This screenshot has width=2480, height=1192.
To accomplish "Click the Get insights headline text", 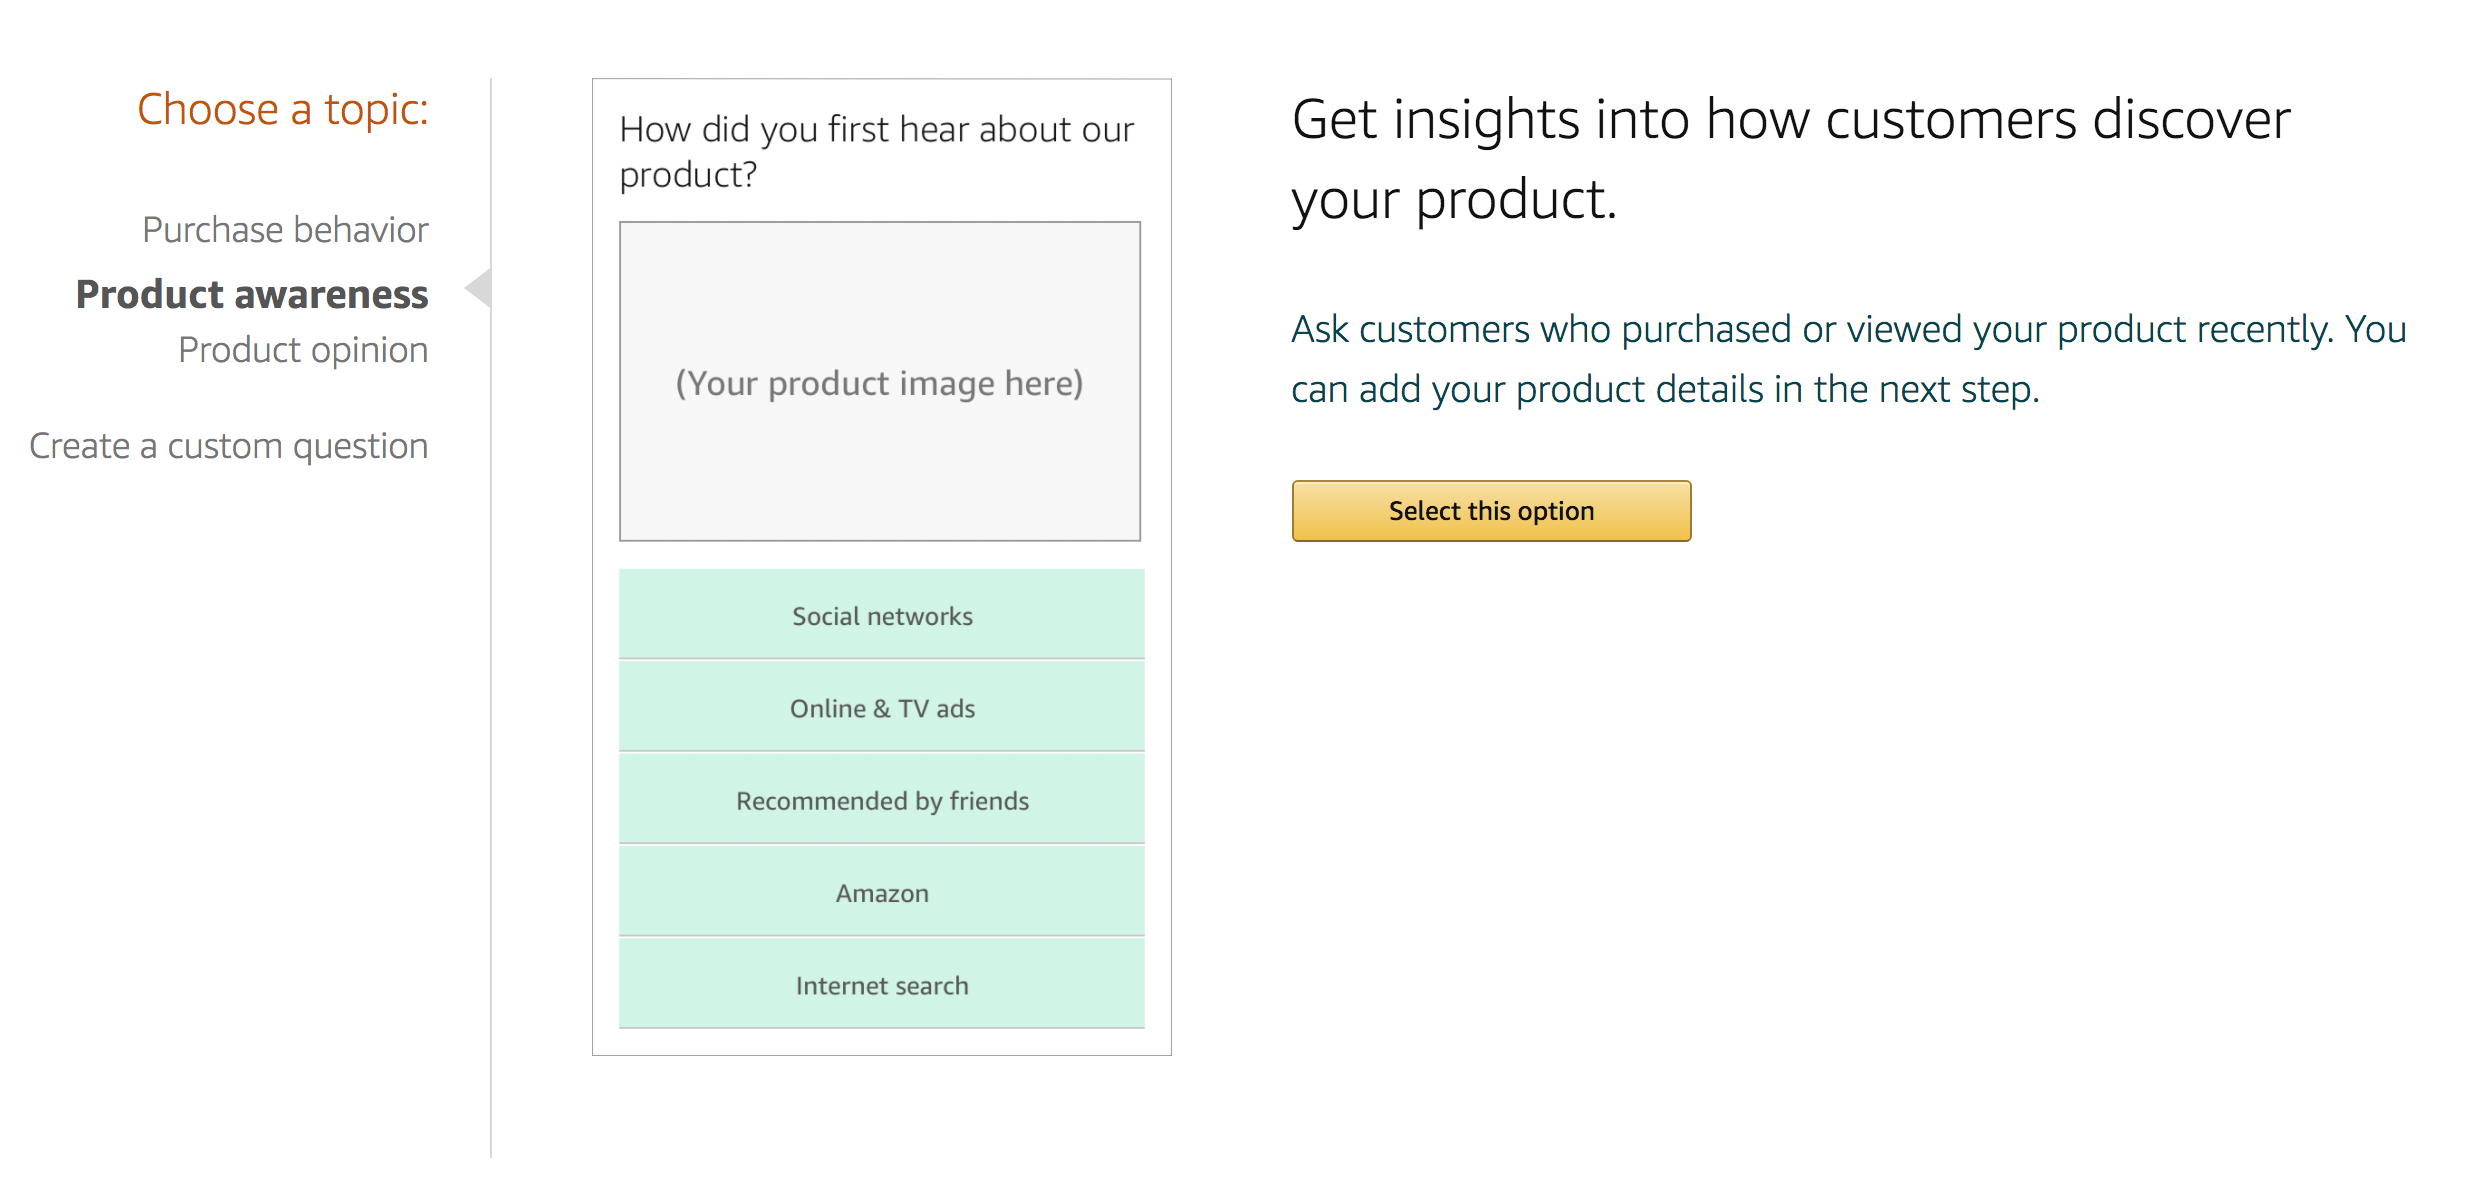I will [1790, 159].
